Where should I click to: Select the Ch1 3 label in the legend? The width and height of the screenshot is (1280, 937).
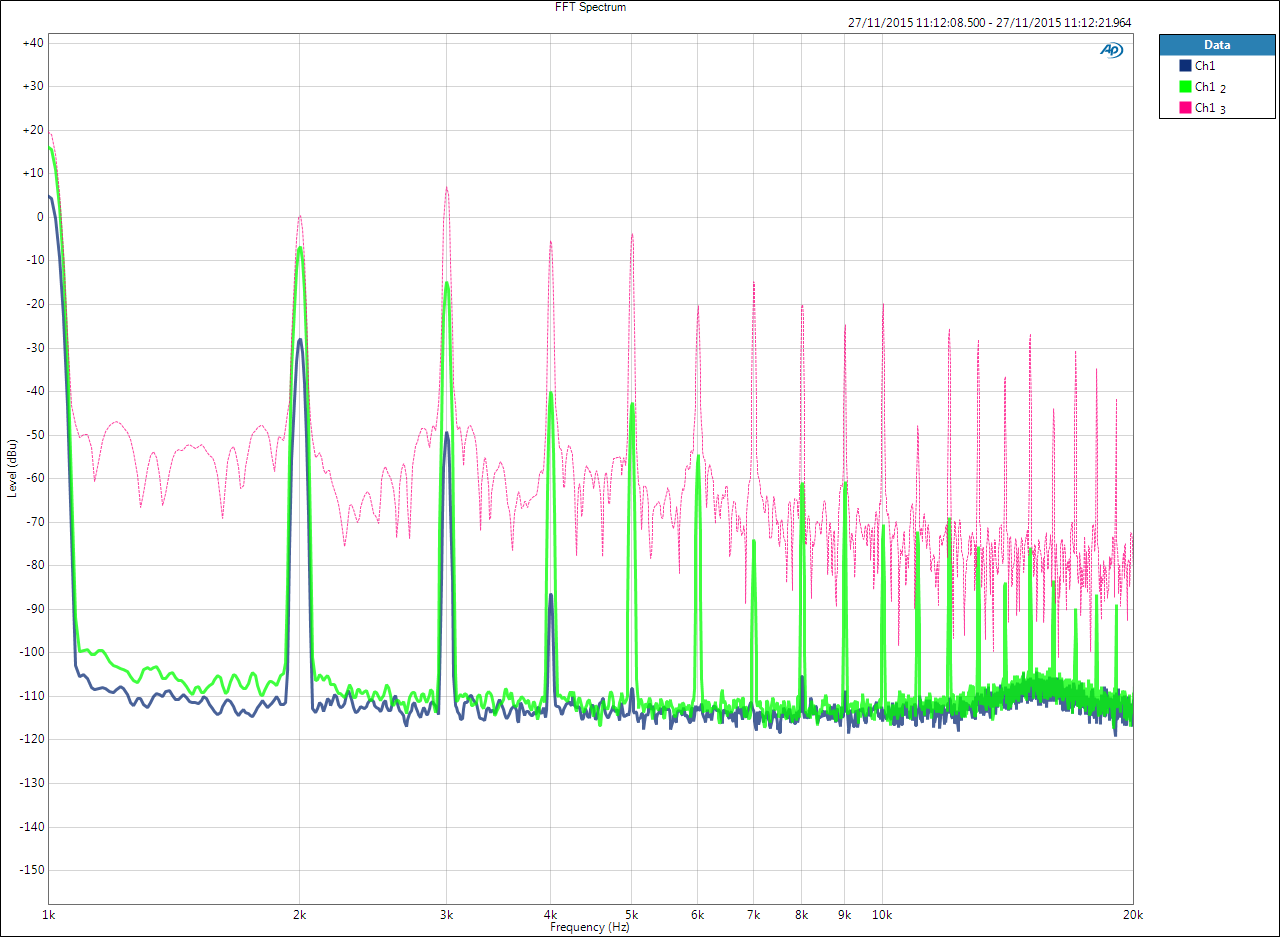coord(1210,108)
